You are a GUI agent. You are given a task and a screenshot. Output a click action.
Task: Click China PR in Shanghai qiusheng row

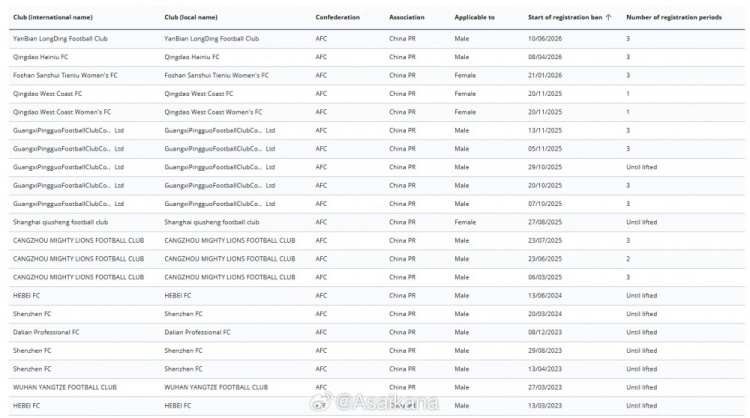(402, 222)
